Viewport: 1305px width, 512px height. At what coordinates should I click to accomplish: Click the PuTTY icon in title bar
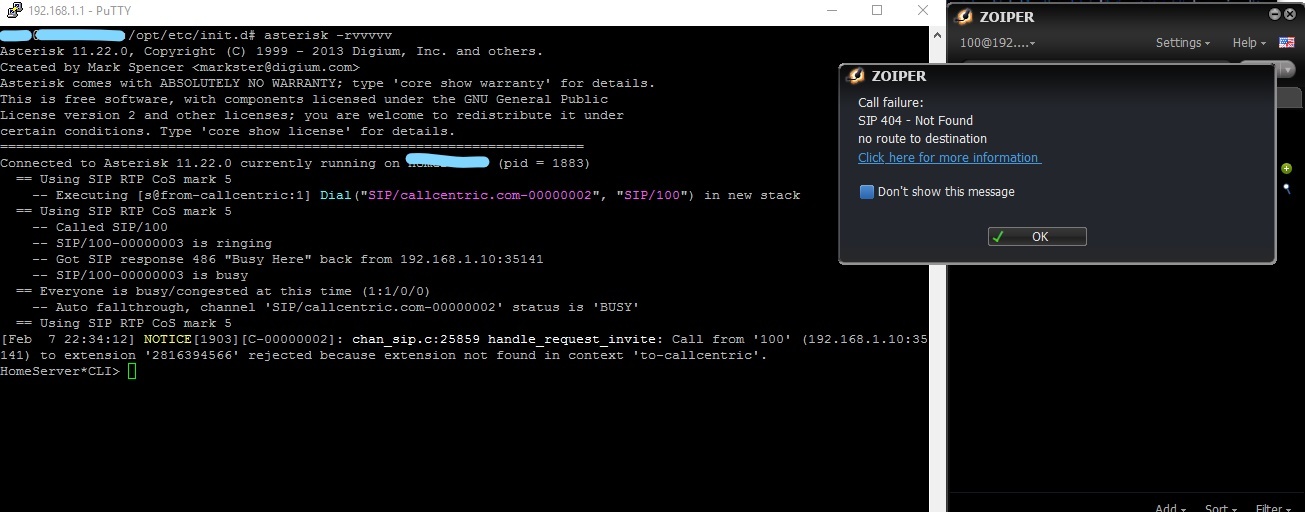pyautogui.click(x=12, y=10)
